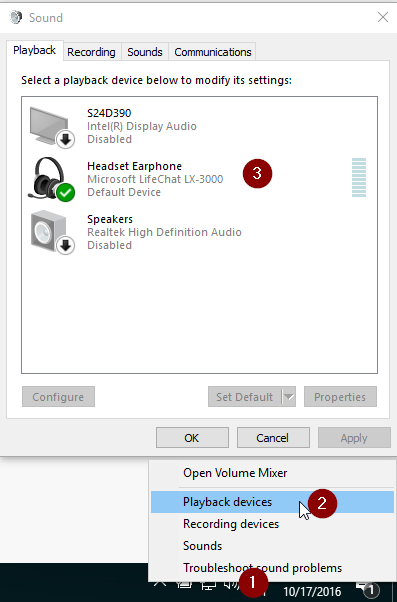Click the Cancel button
Viewport: 397px width, 602px height.
(x=273, y=438)
